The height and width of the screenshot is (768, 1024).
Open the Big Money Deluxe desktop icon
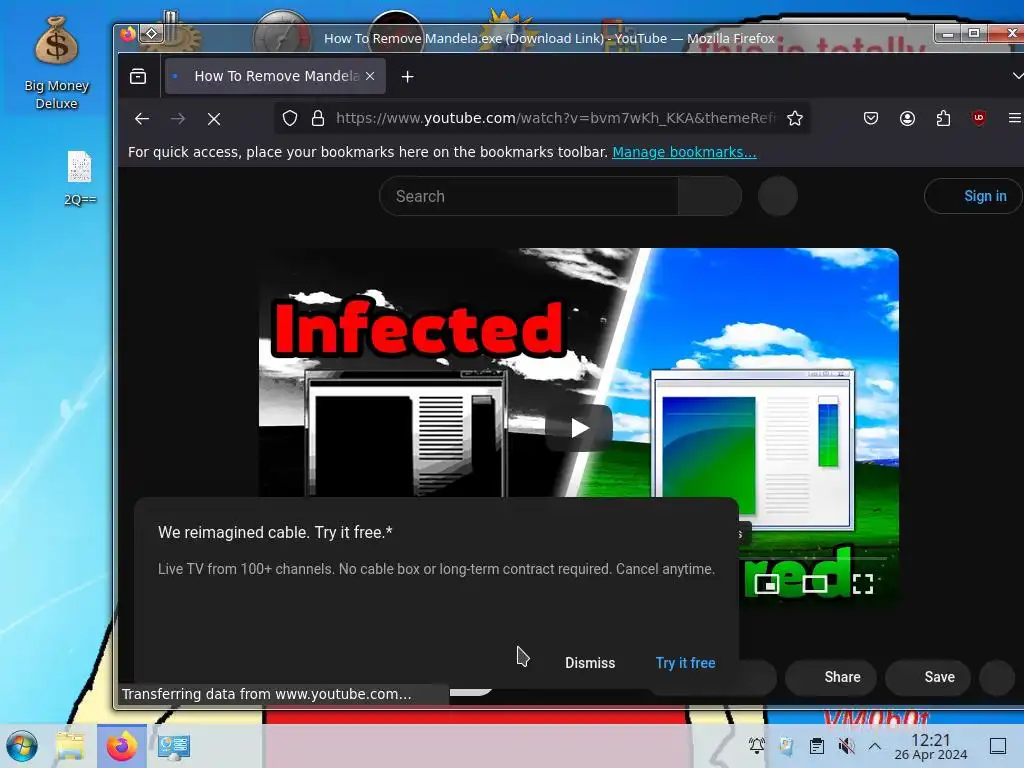coord(56,63)
